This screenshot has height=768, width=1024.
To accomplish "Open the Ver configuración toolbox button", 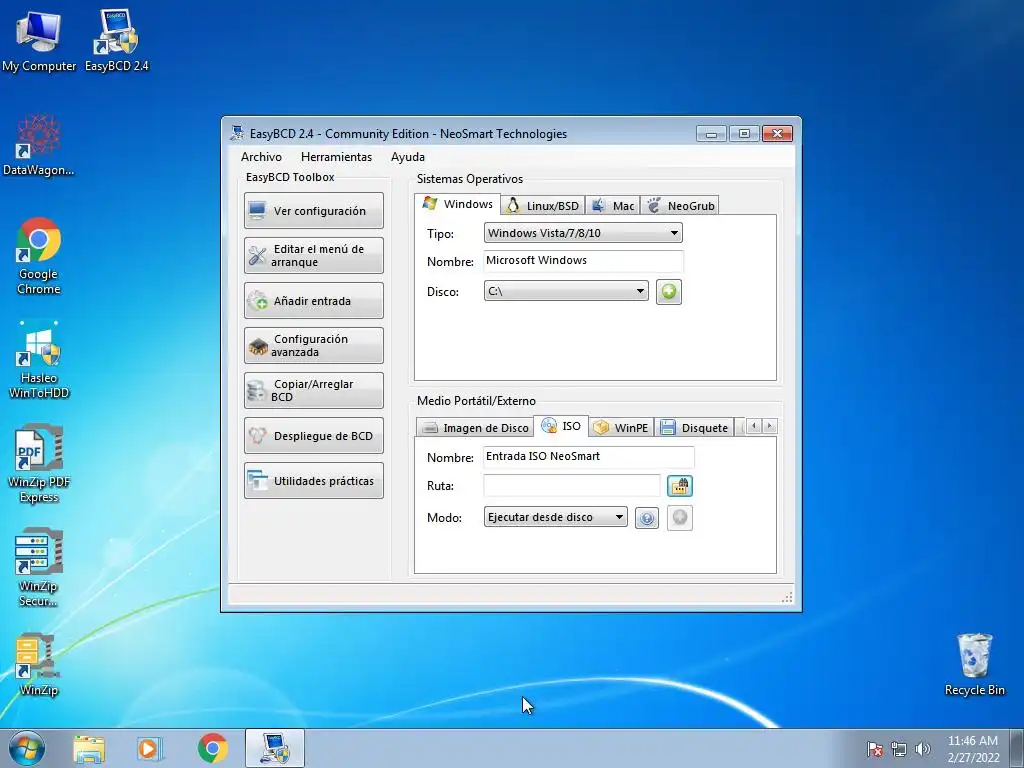I will pyautogui.click(x=313, y=210).
